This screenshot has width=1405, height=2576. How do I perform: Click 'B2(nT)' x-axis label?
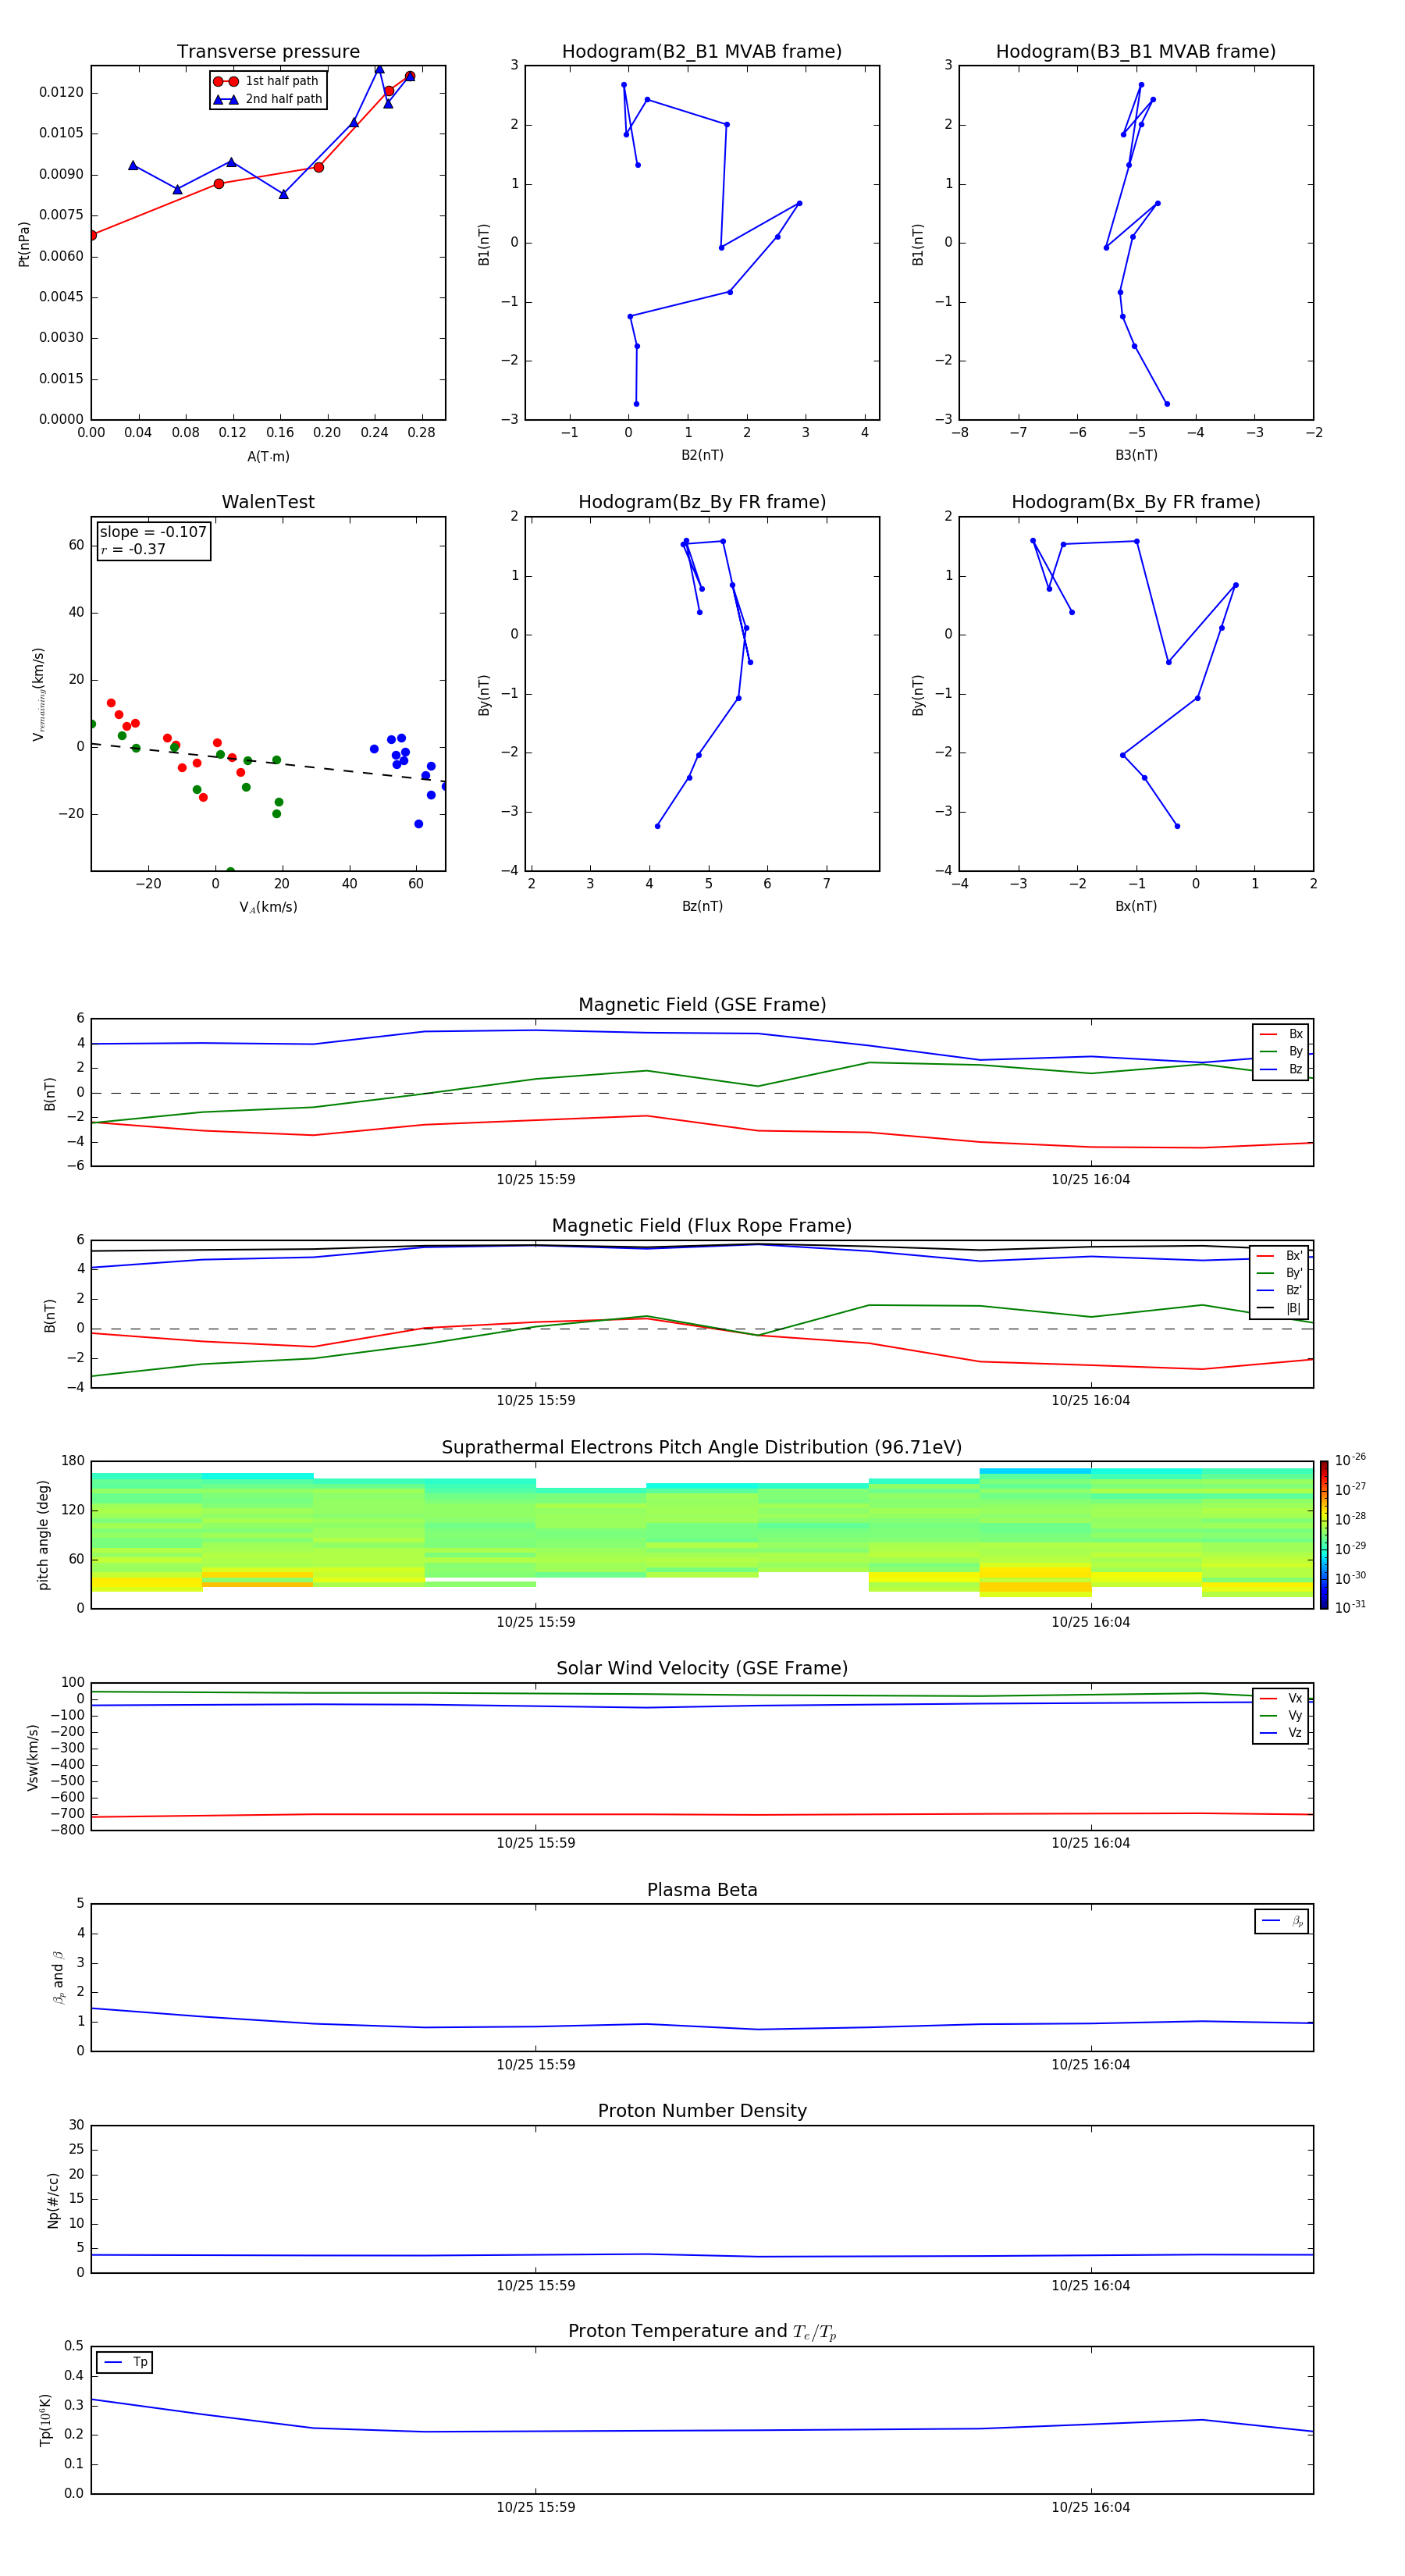tap(702, 455)
